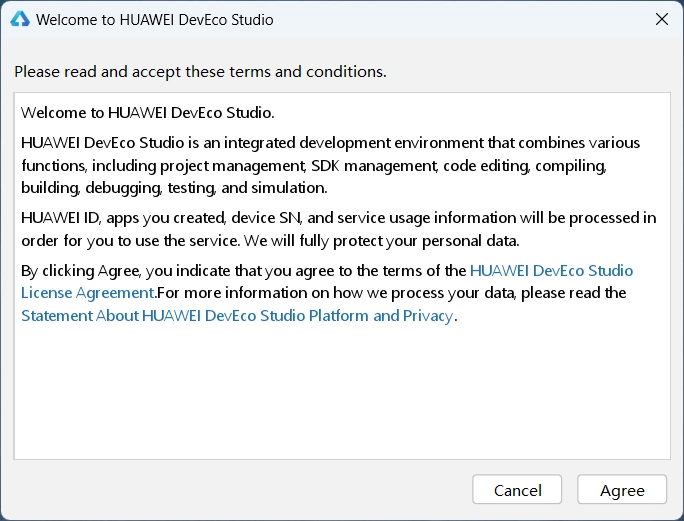Open the HUAWEI DevEco Studio License Agreement link
The height and width of the screenshot is (521, 684).
[551, 270]
